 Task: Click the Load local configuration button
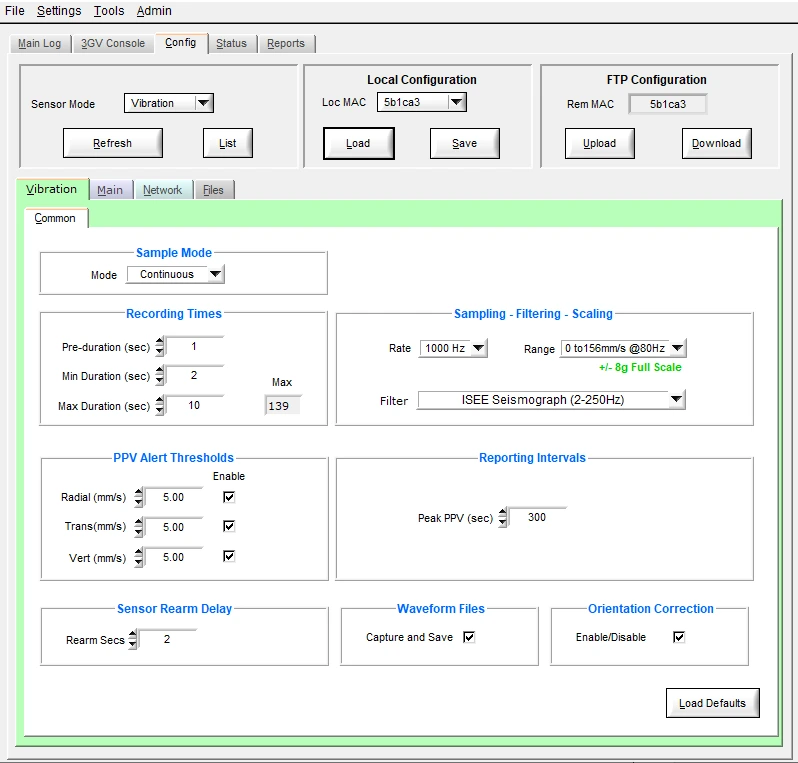358,144
